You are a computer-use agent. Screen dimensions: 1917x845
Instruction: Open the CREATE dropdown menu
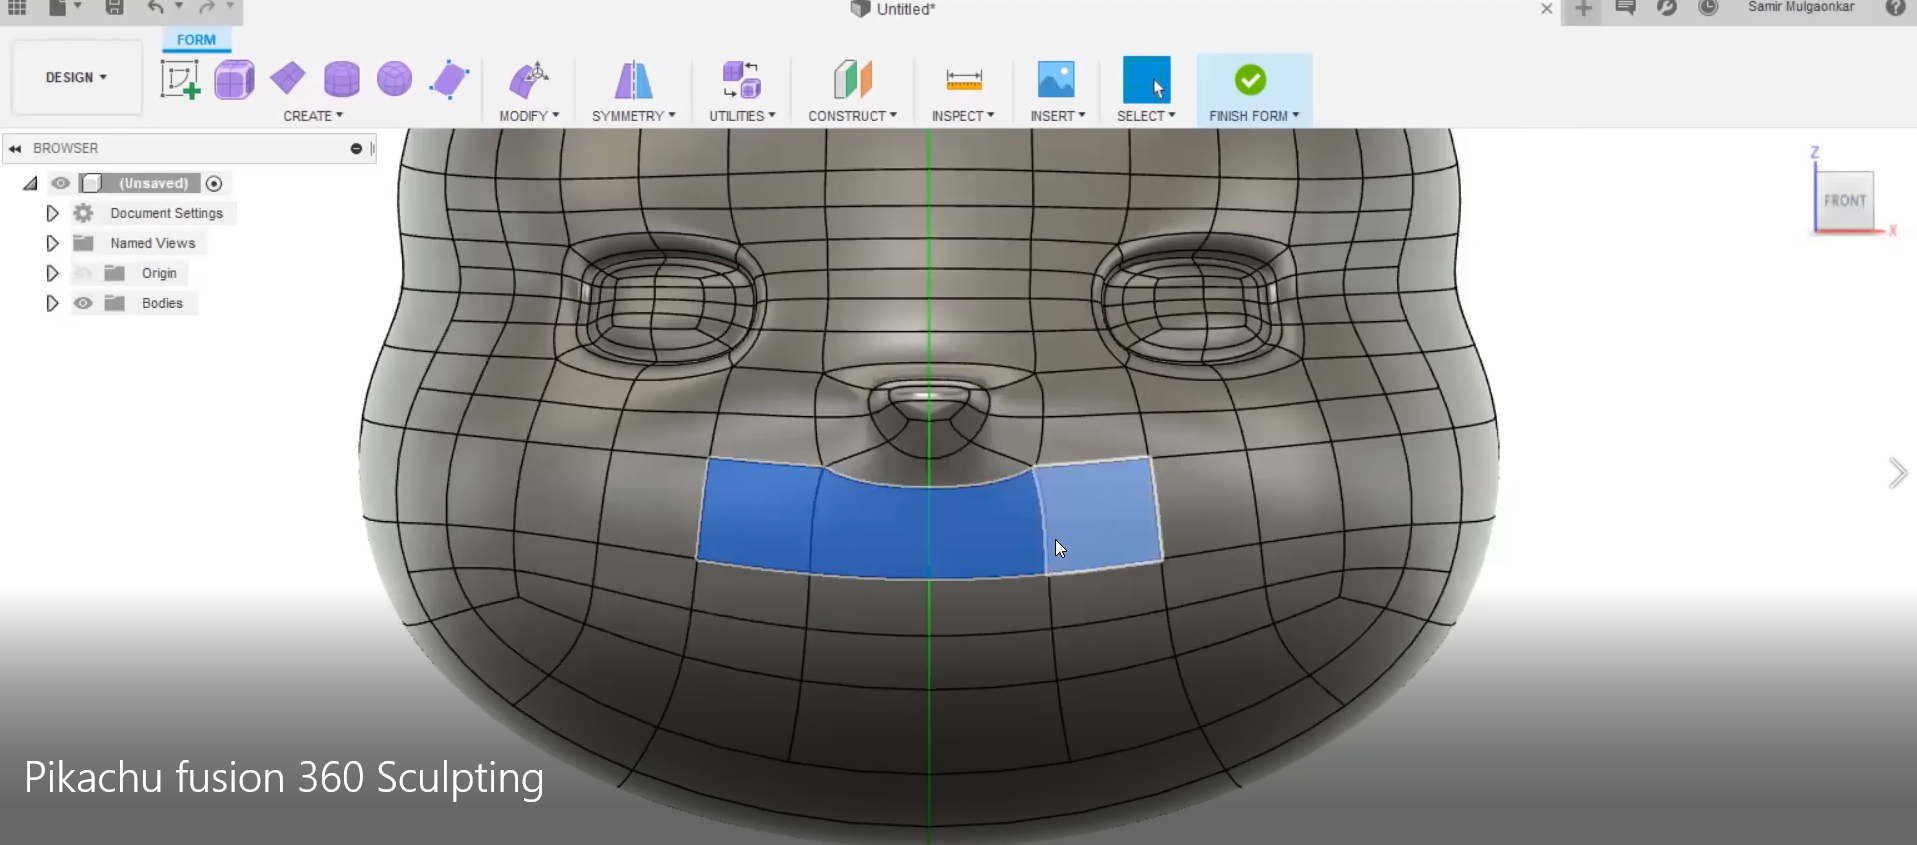(x=313, y=116)
